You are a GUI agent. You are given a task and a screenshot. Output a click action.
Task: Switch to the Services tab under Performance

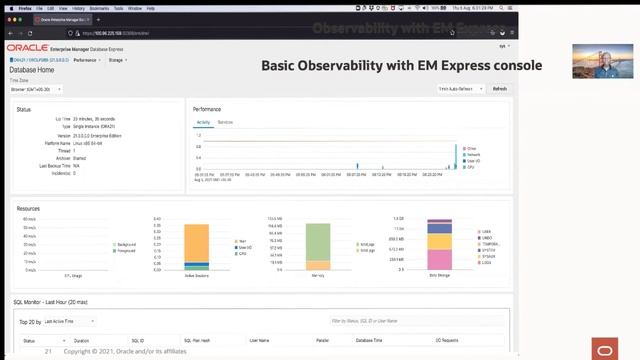[x=225, y=122]
